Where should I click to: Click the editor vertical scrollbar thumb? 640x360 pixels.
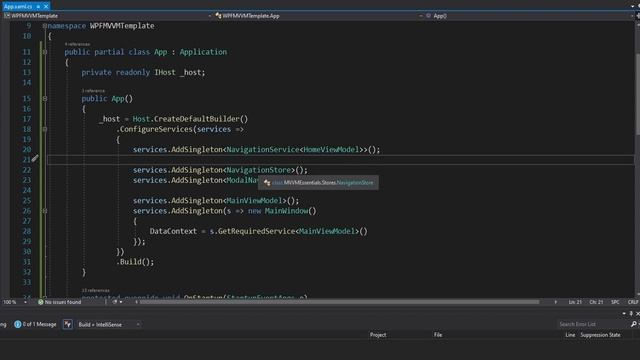[x=637, y=93]
